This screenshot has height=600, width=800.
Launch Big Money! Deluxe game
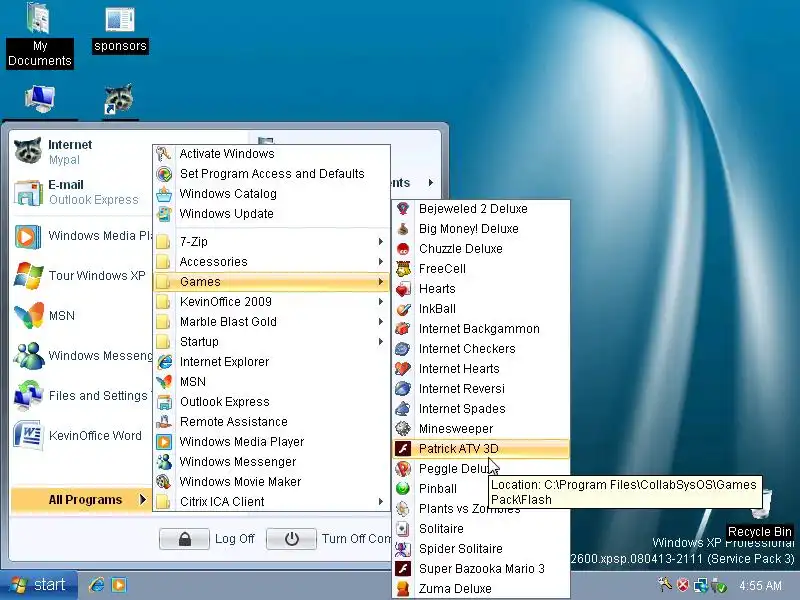pyautogui.click(x=480, y=229)
